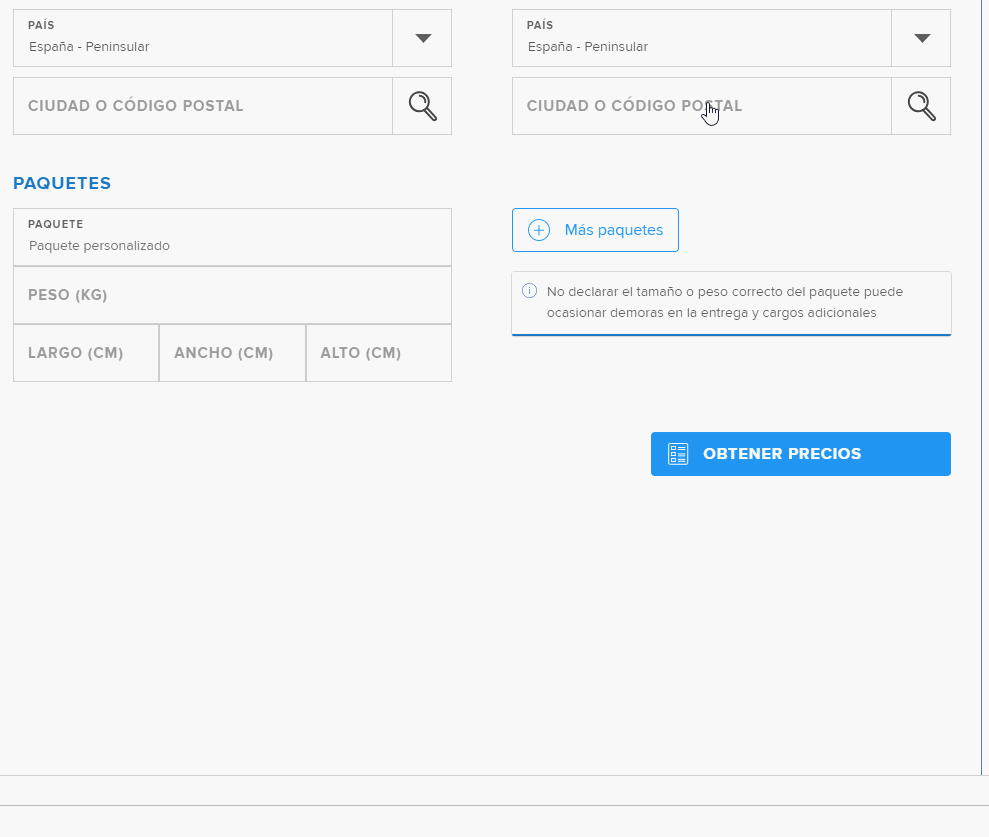Open the Paquete personalizado selector

pos(232,237)
